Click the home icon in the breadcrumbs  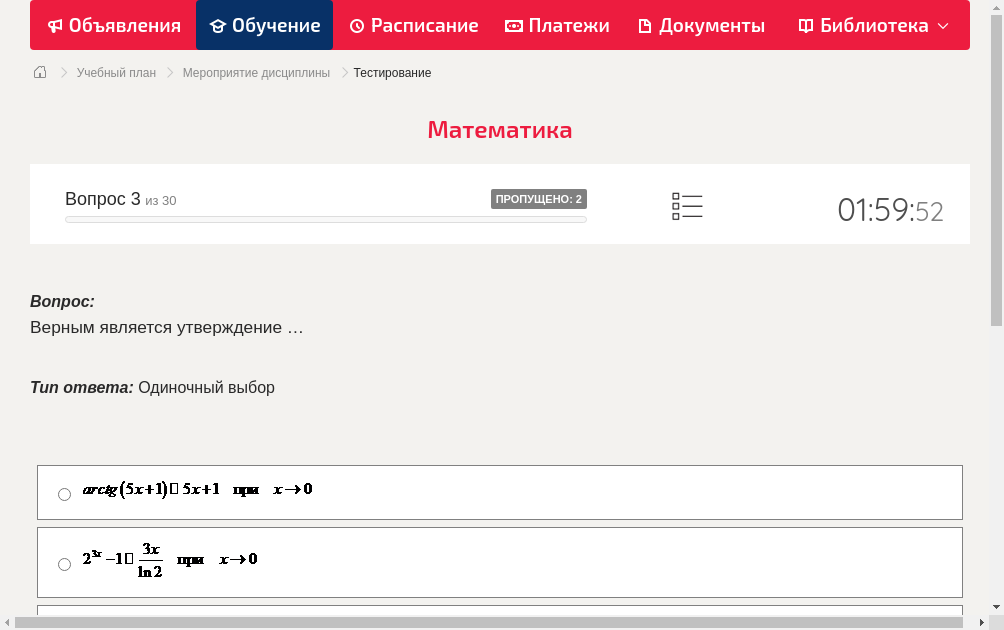click(39, 72)
